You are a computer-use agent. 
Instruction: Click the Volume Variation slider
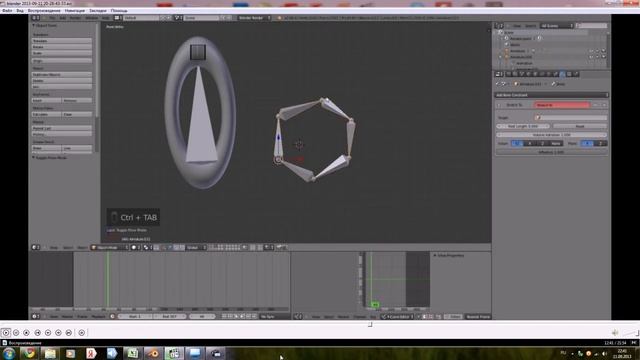click(551, 135)
